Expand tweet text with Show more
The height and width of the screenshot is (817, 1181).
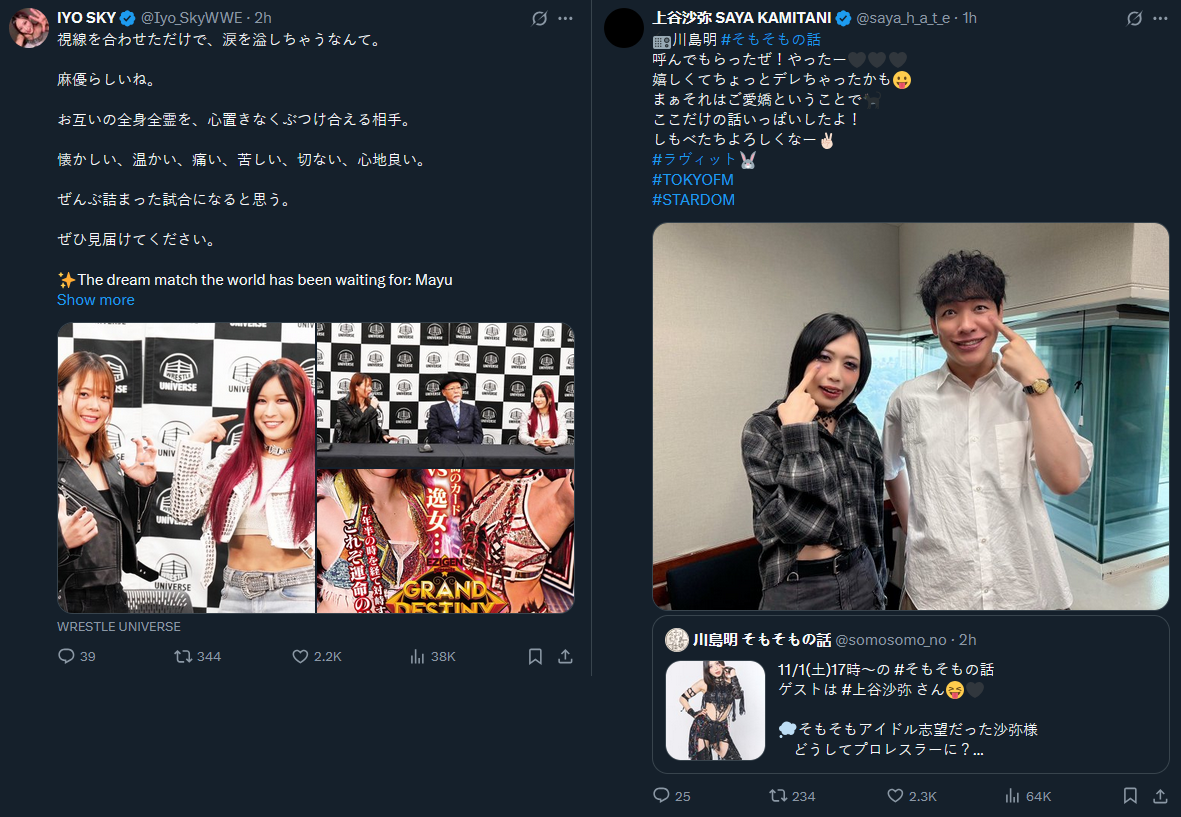(x=96, y=300)
